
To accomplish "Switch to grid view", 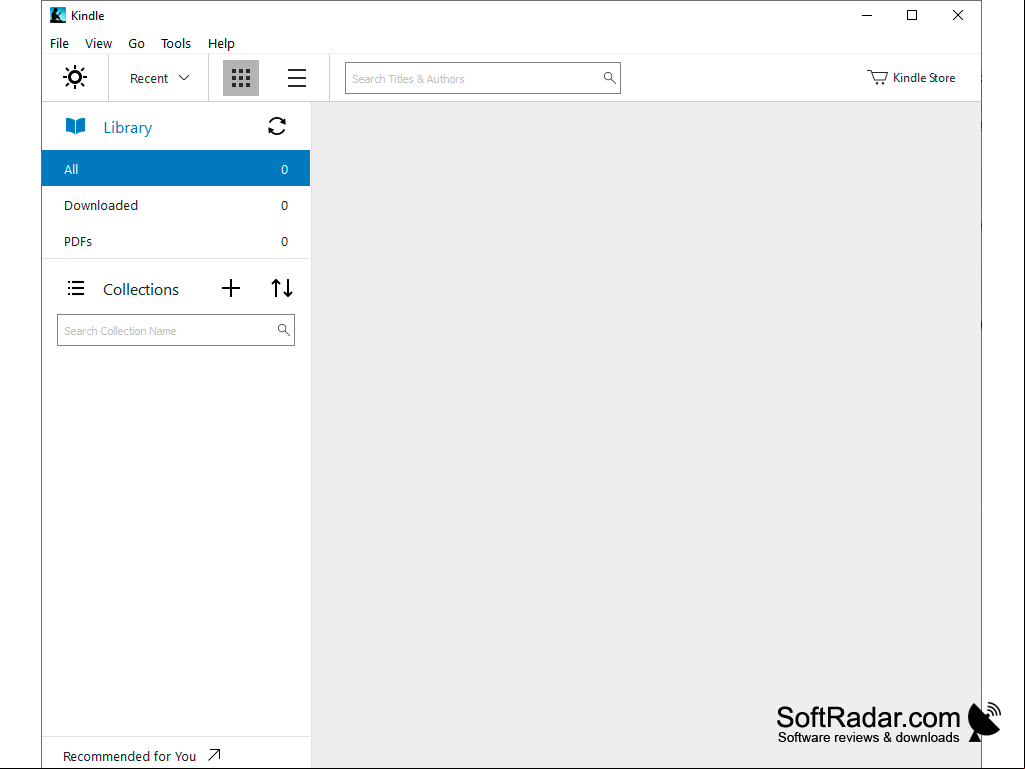I will (x=241, y=78).
